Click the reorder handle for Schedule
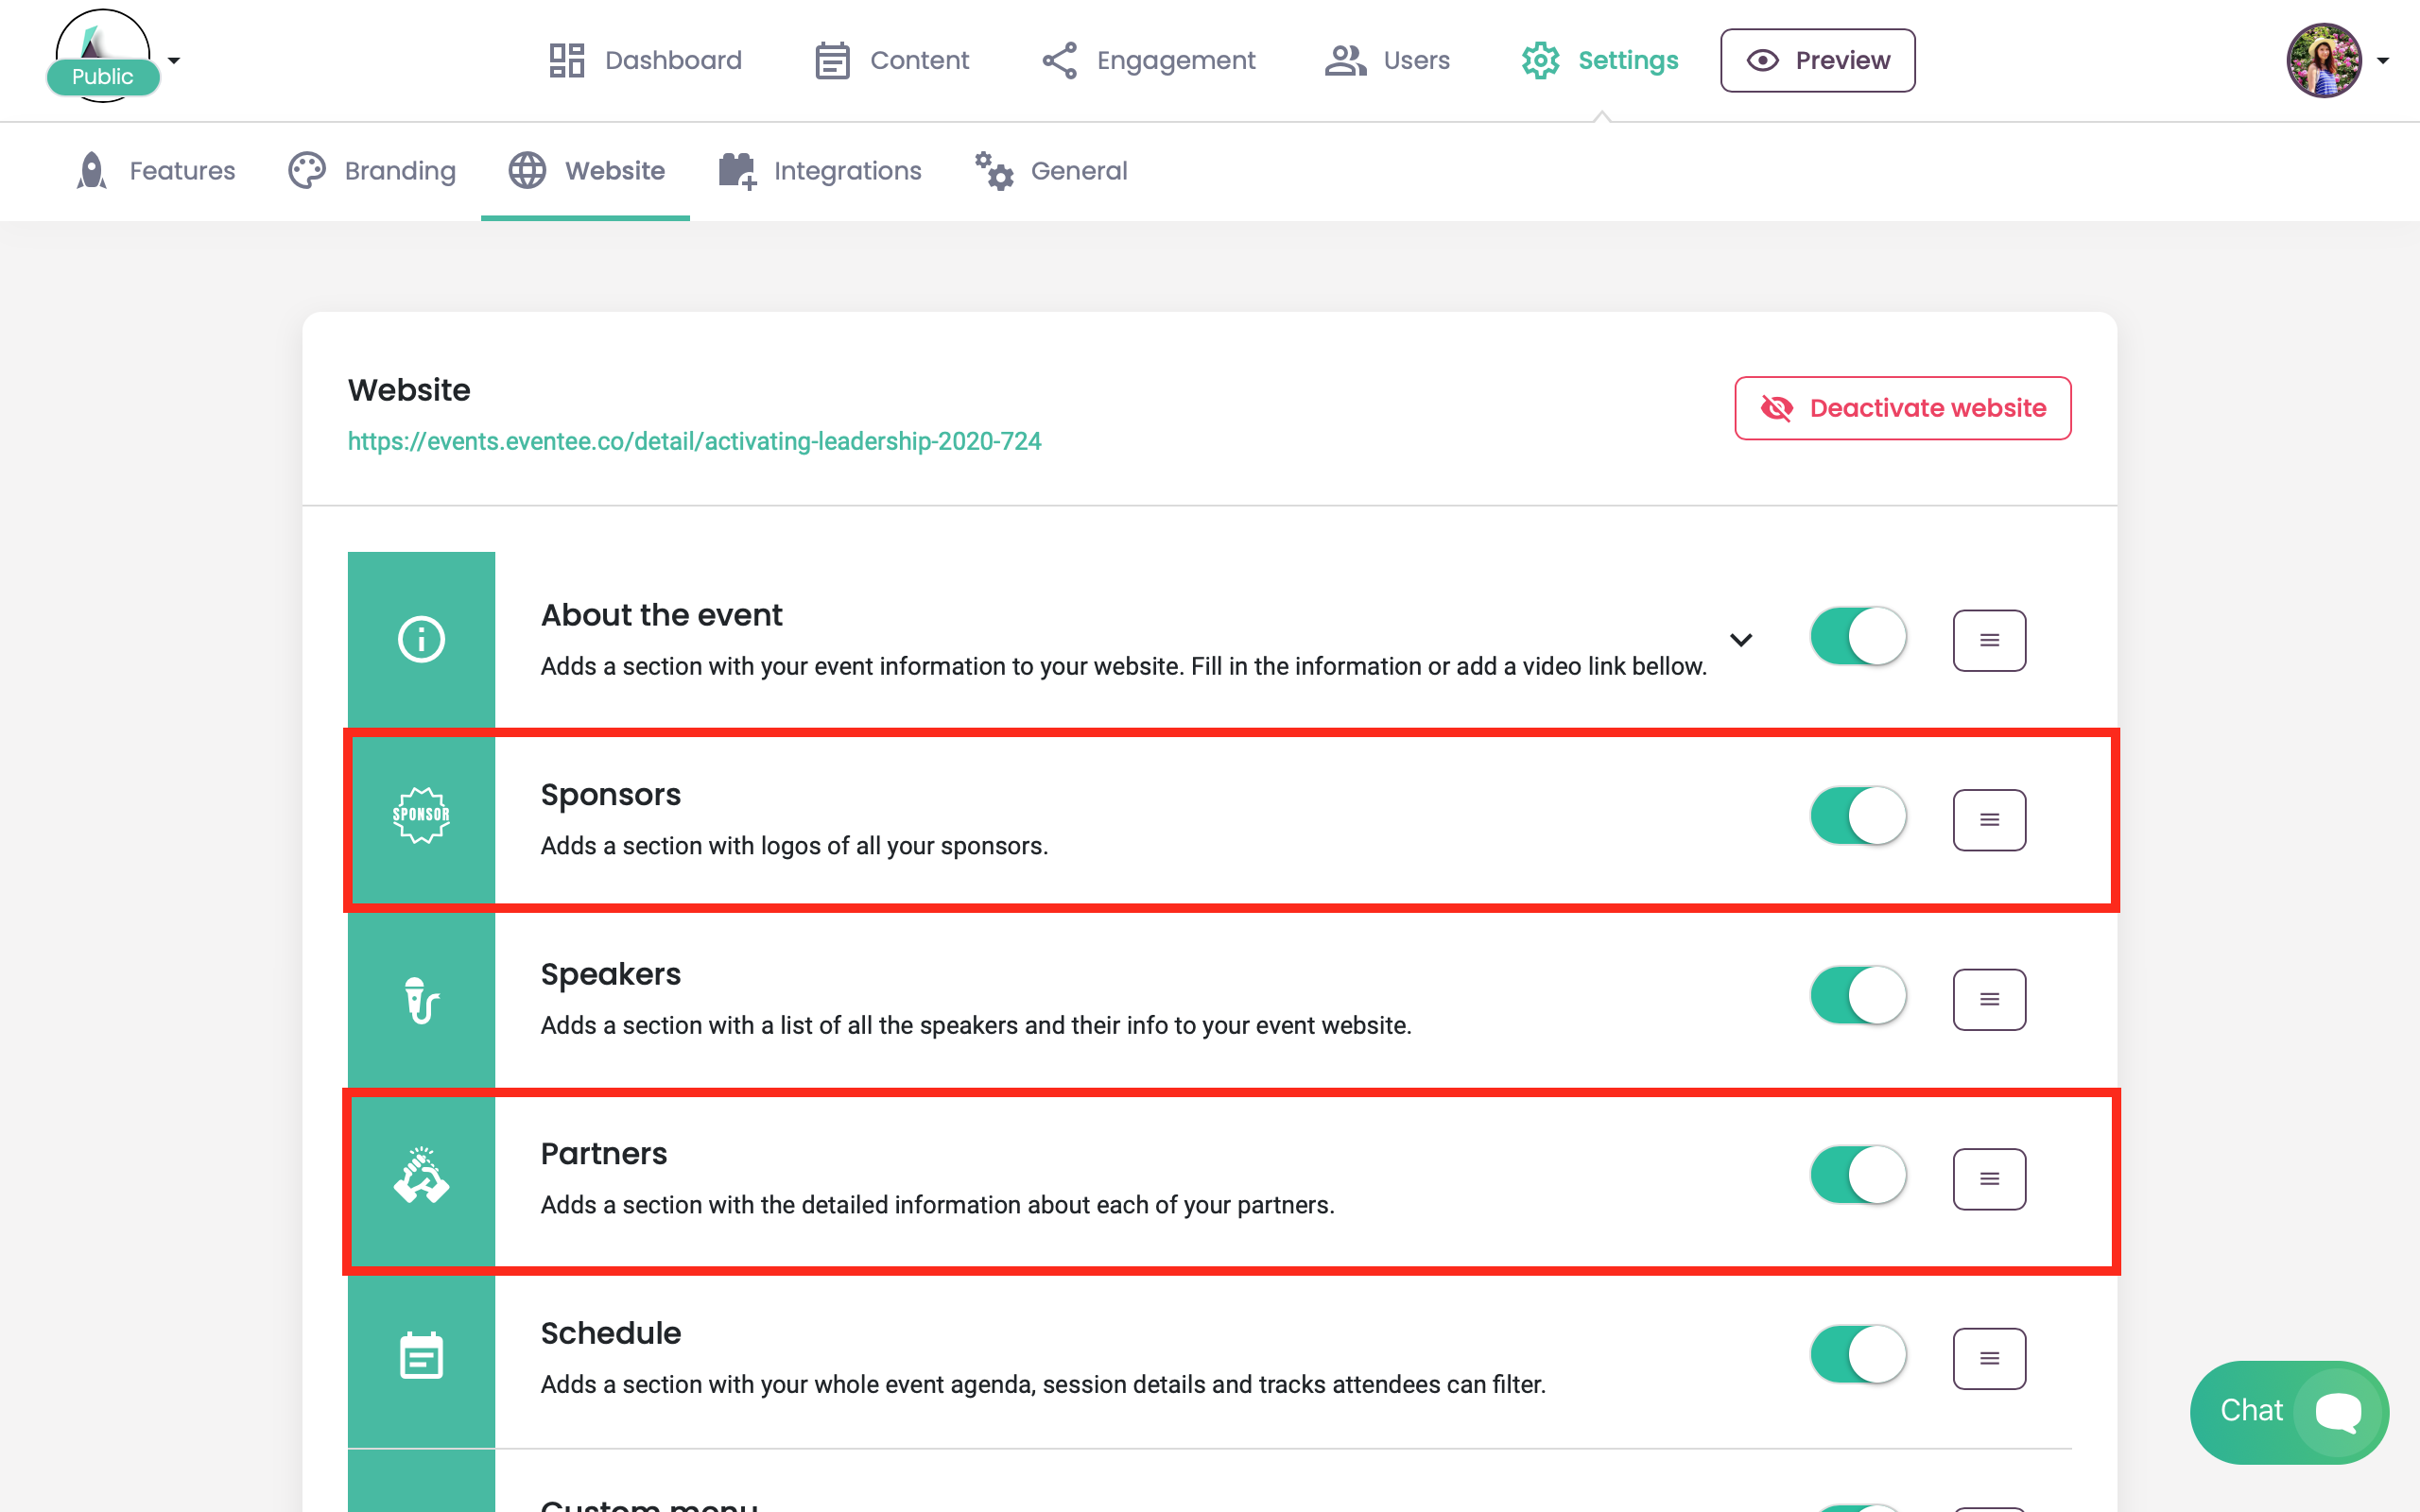The width and height of the screenshot is (2420, 1512). coord(1989,1358)
